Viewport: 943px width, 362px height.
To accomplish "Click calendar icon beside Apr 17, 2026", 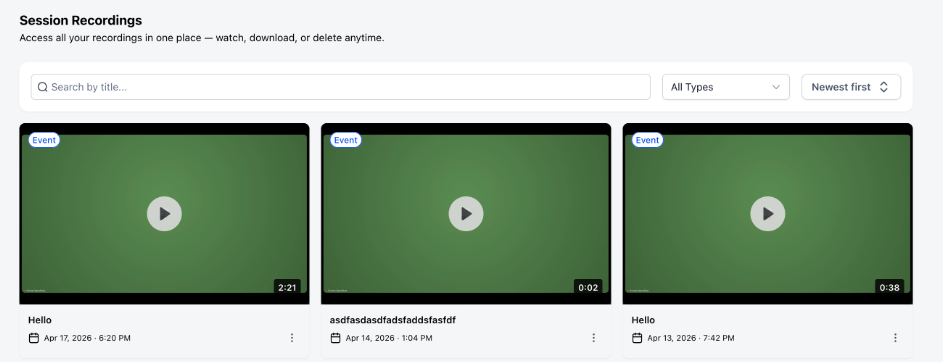I will [34, 338].
